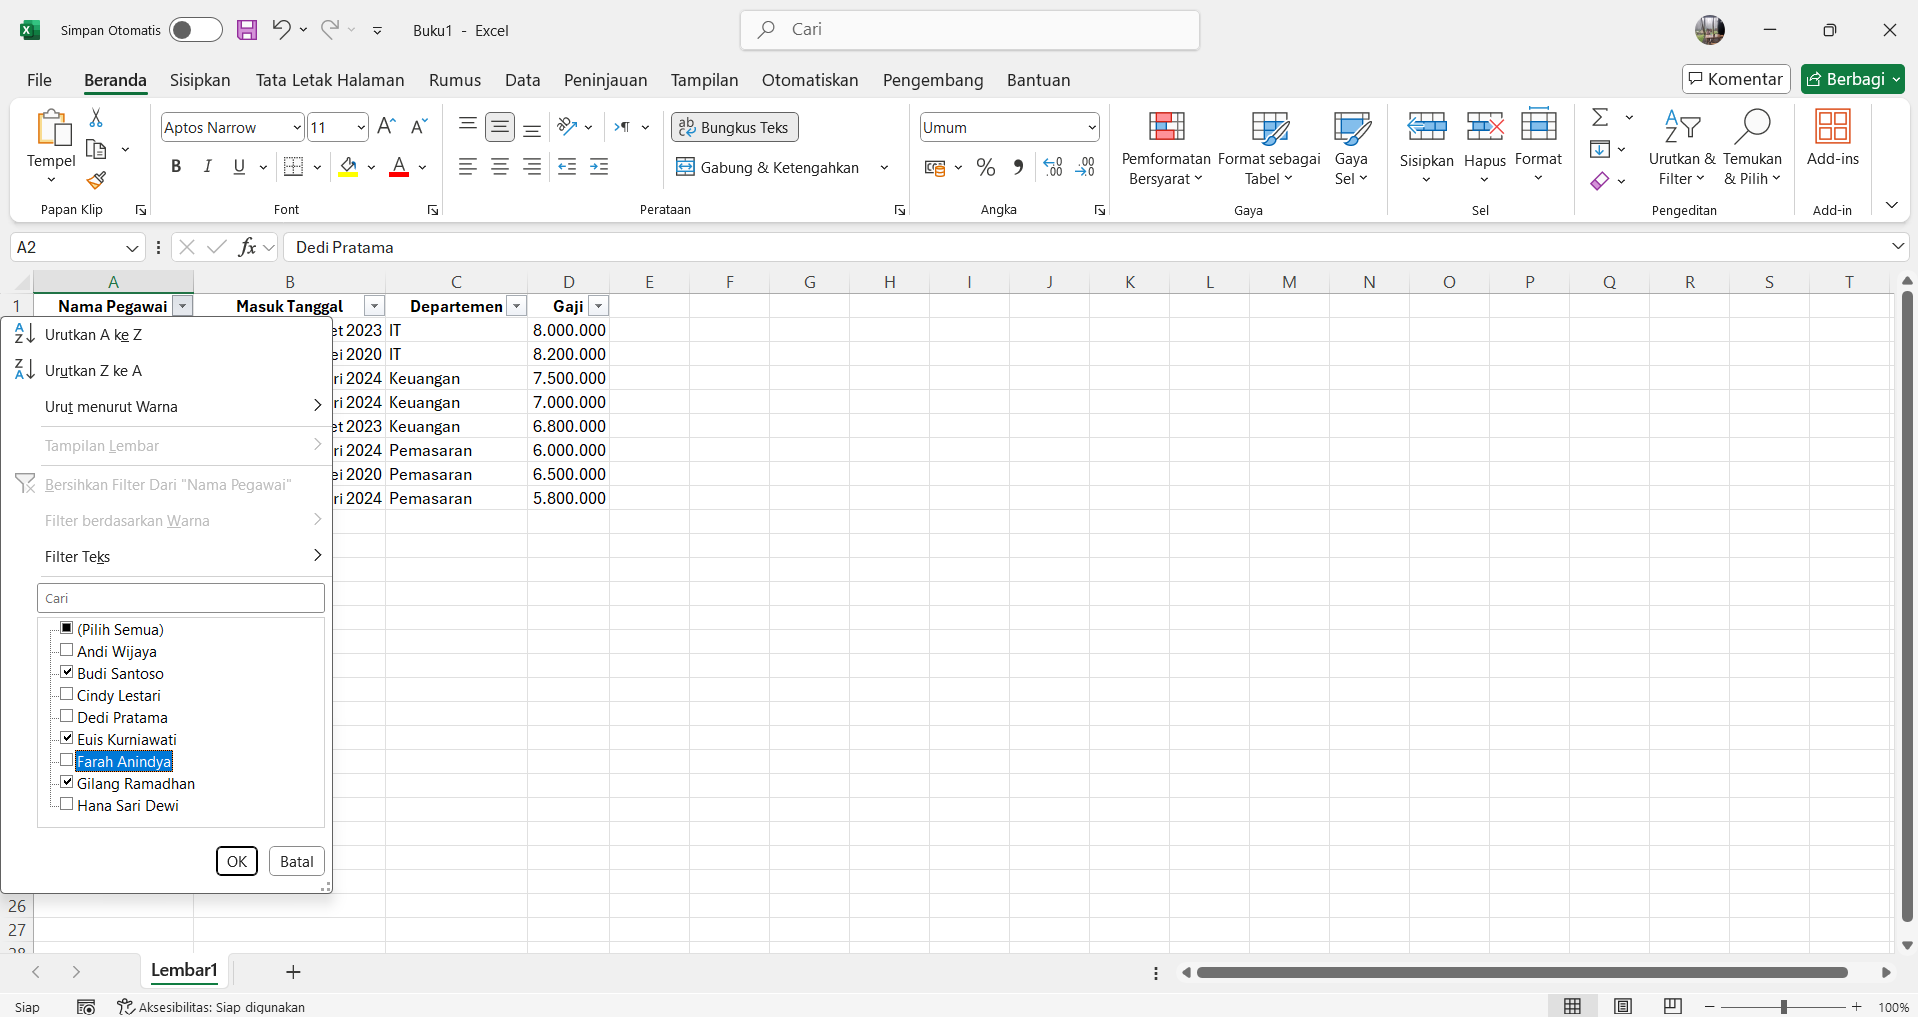1918x1017 pixels.
Task: Open Gaji column filter dropdown
Action: point(599,306)
